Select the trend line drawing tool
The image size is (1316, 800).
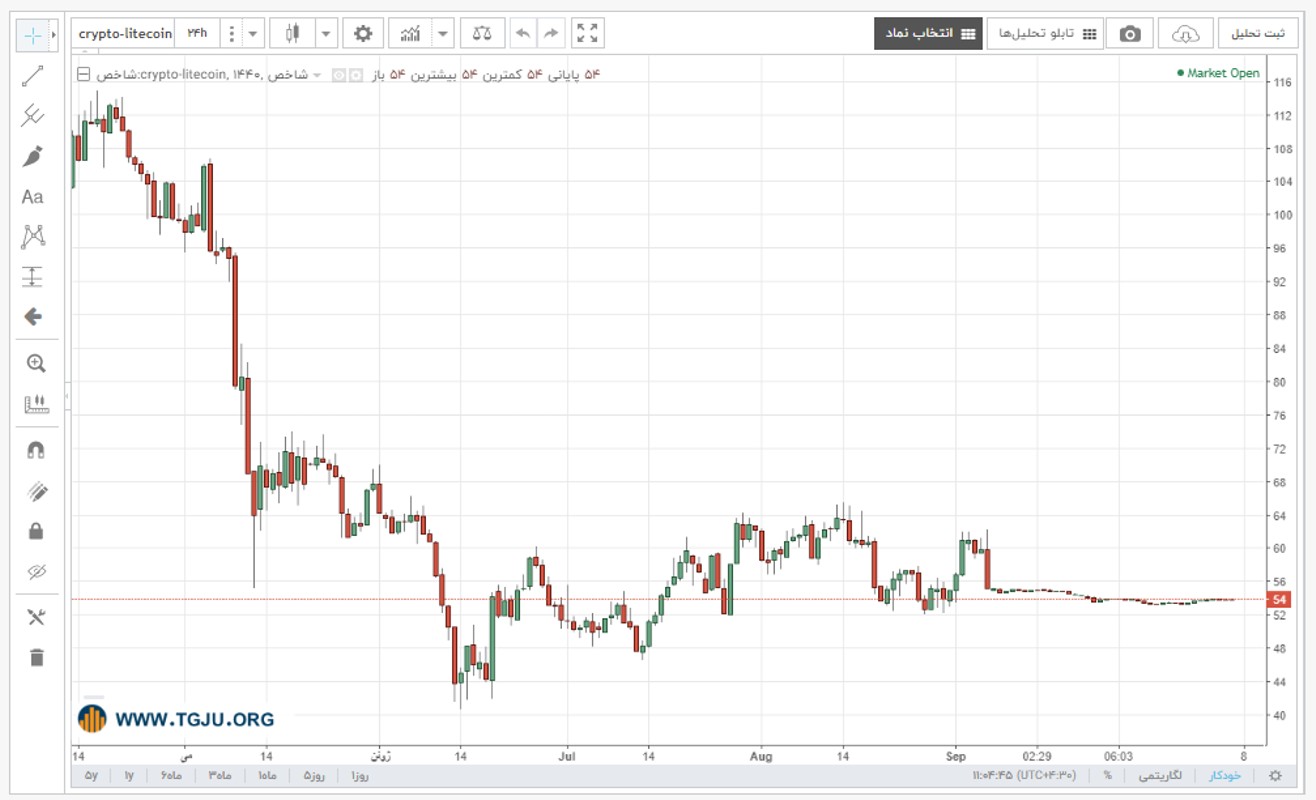click(33, 76)
